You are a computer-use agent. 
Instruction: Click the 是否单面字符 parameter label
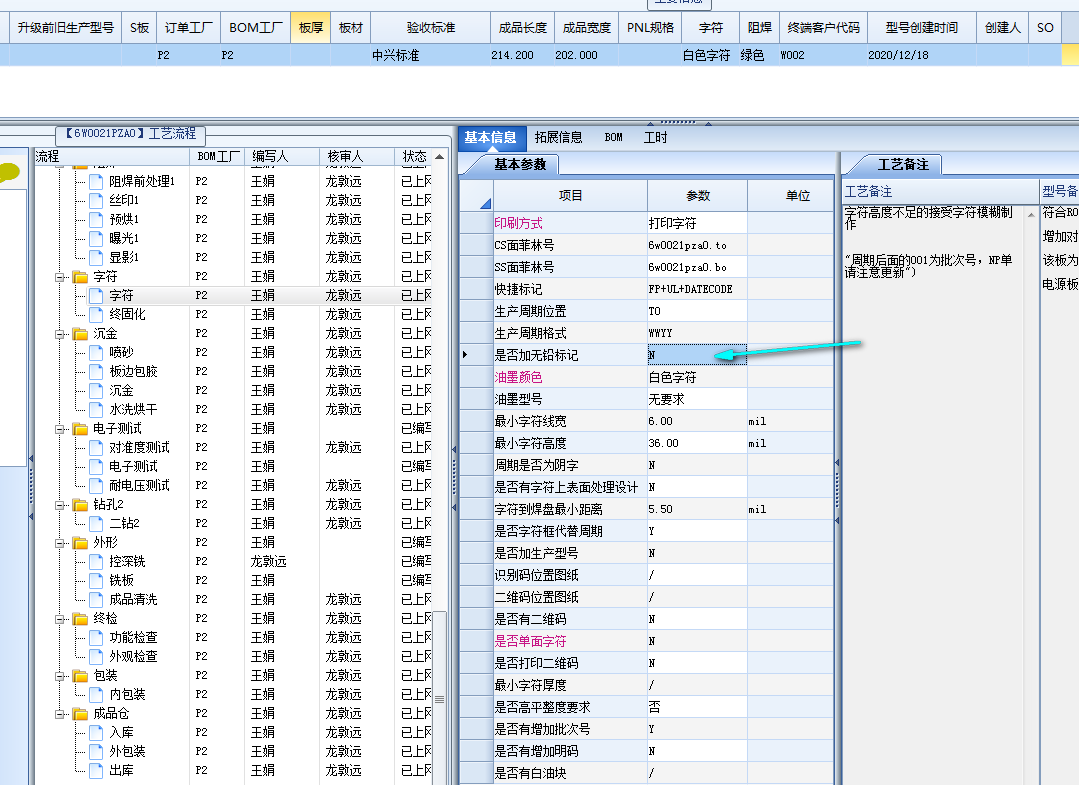[531, 641]
